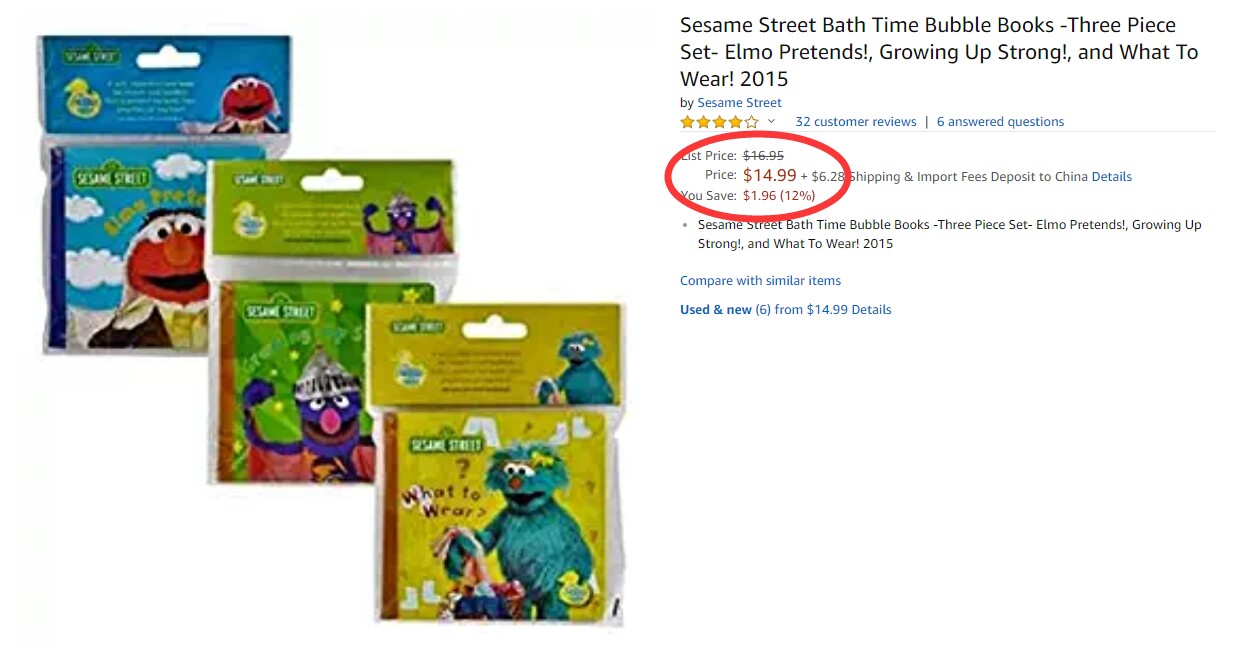
Task: Click the $14.99 price
Action: point(769,176)
